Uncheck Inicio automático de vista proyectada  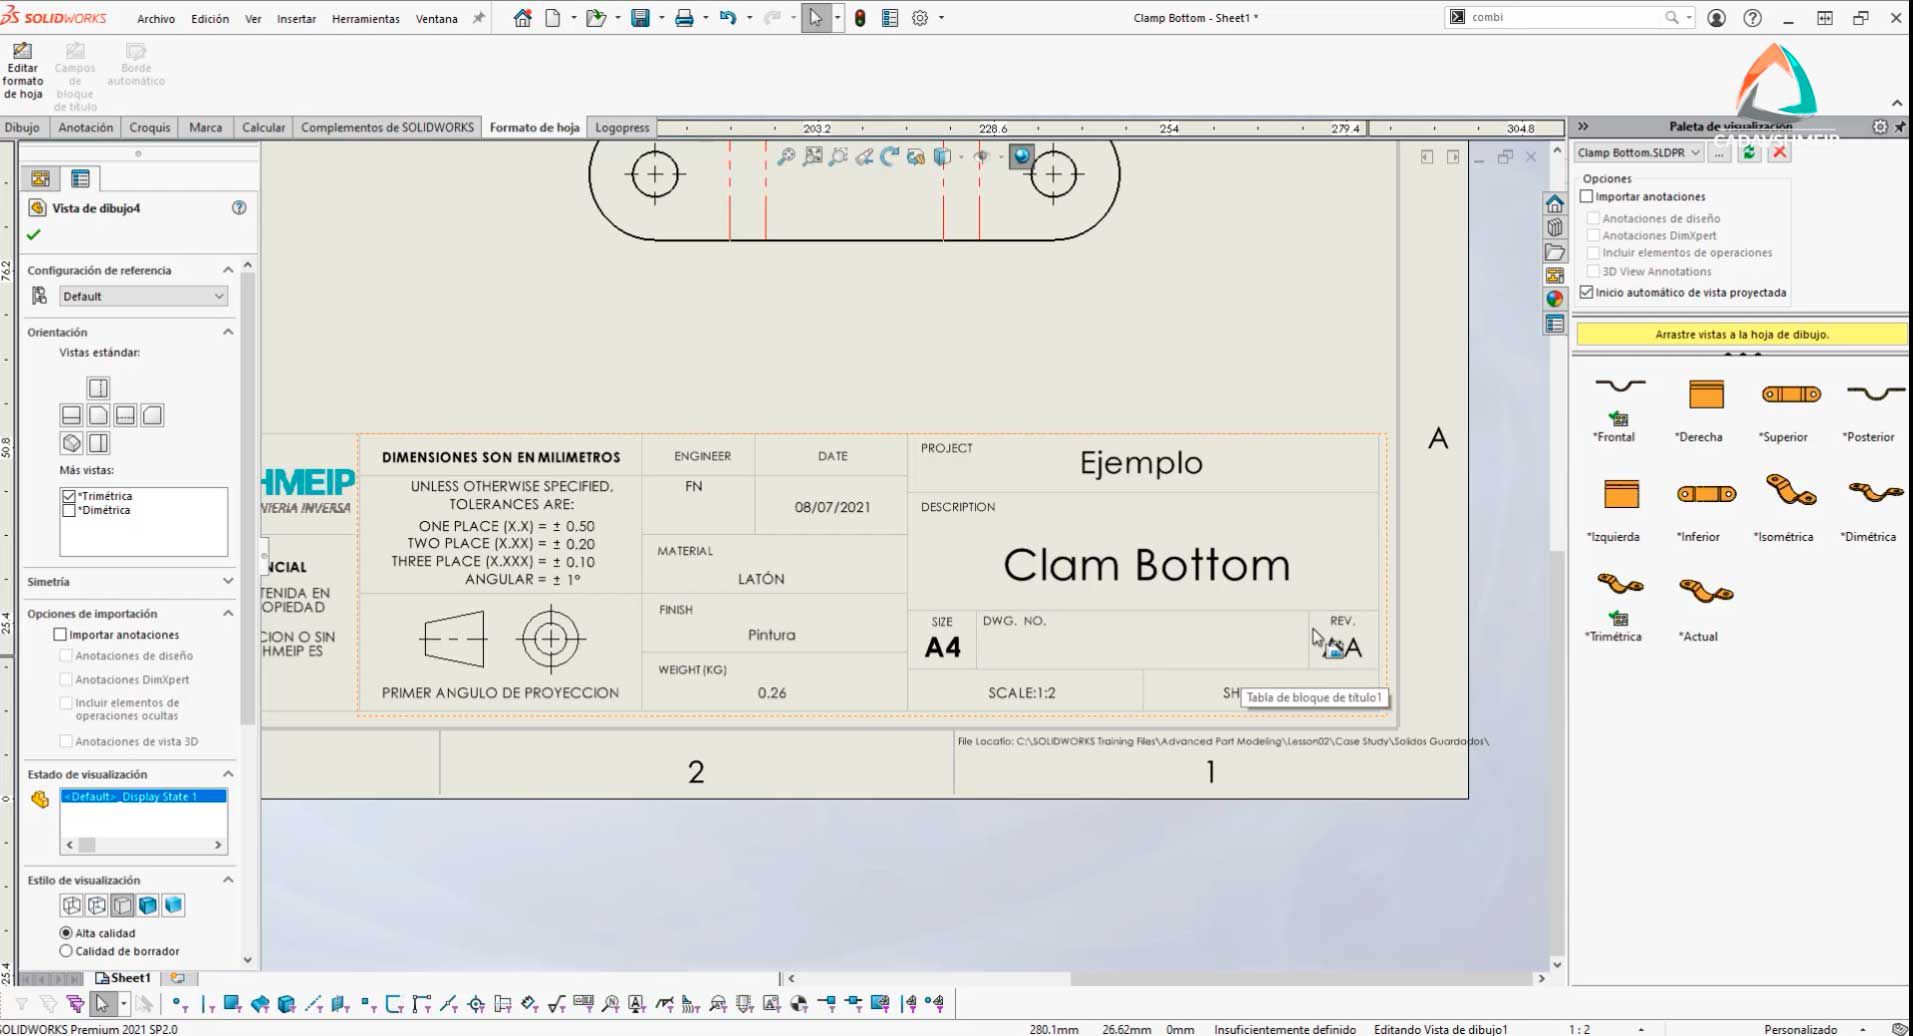[1587, 292]
